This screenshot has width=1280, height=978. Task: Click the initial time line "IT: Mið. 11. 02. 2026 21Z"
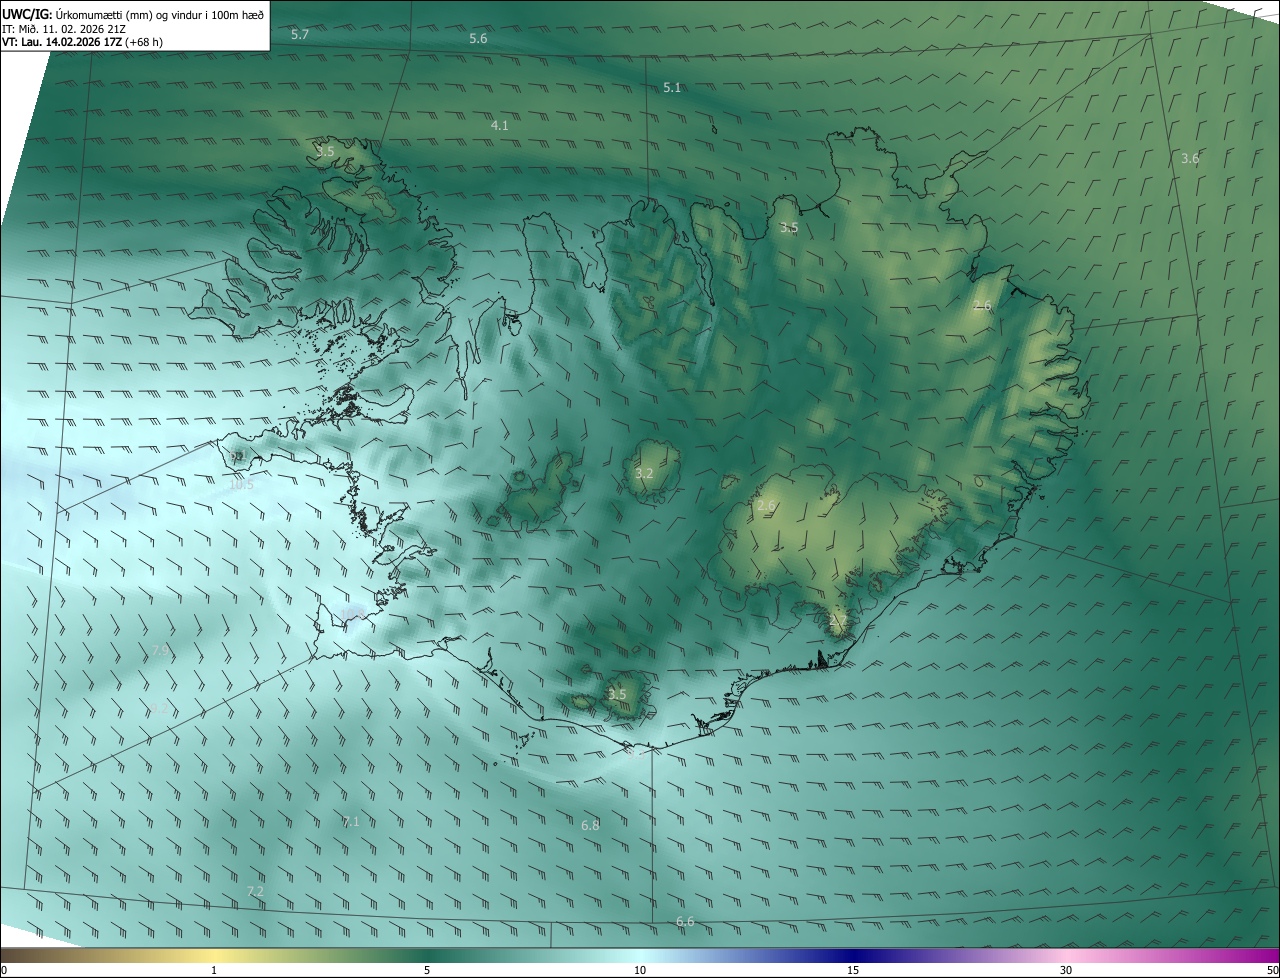tap(64, 29)
